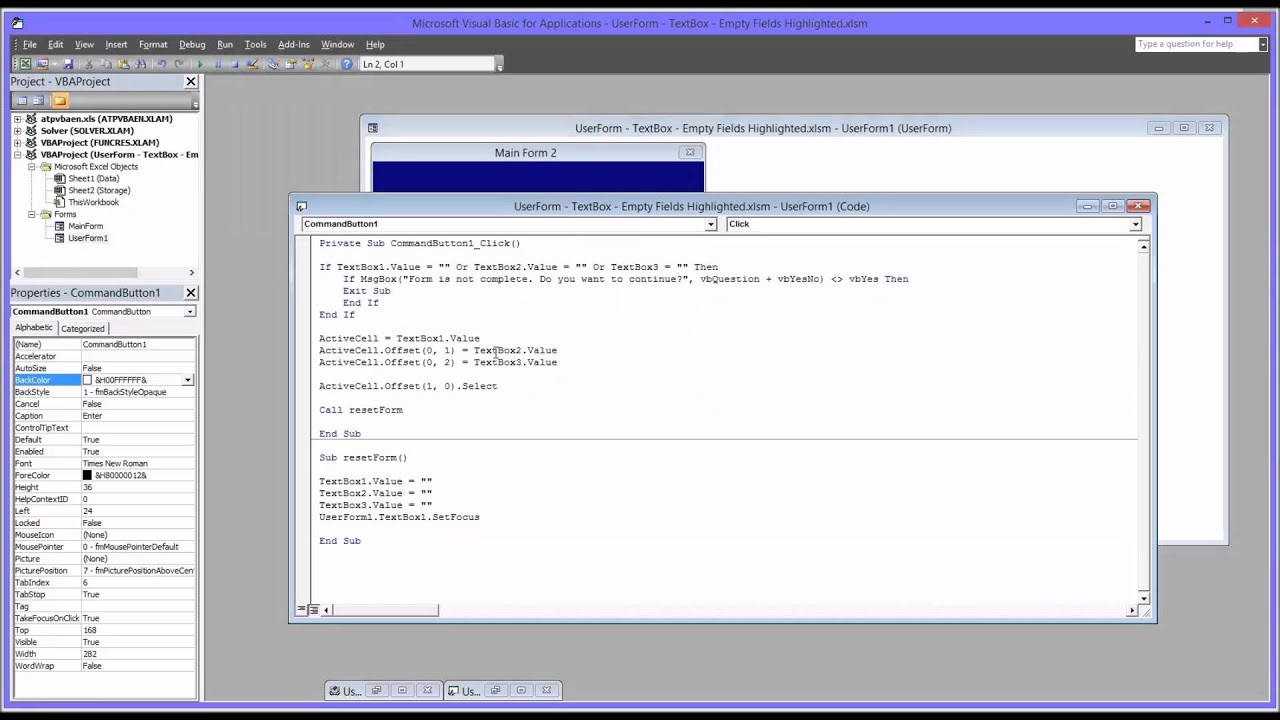Select UserForm1 in project tree
Viewport: 1280px width, 720px height.
[x=87, y=239]
